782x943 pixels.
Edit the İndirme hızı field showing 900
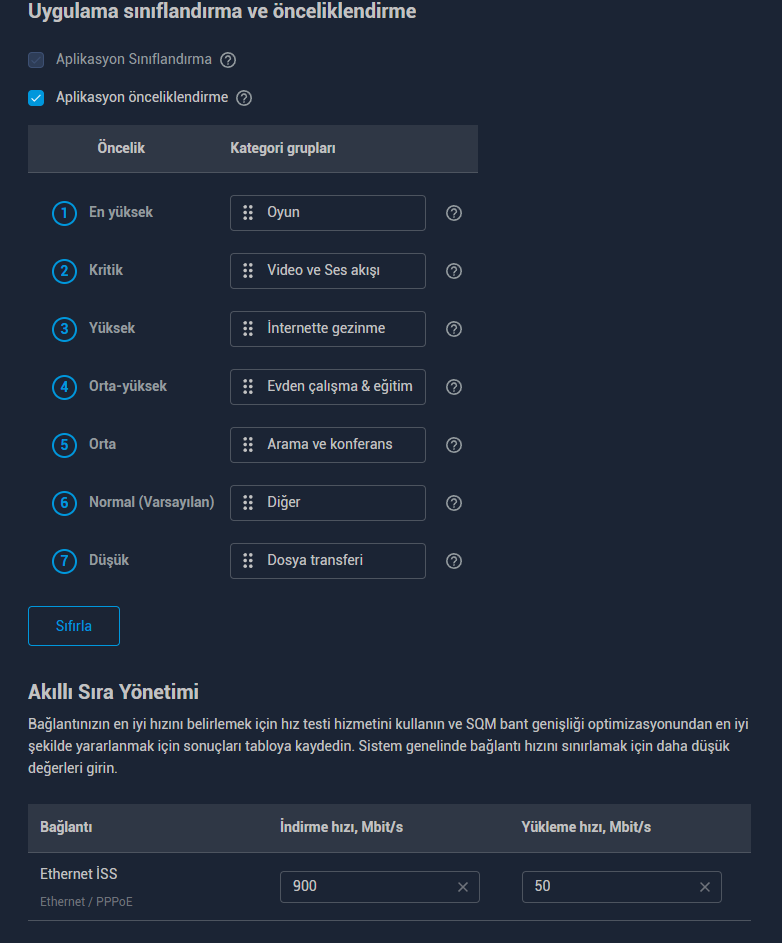380,887
